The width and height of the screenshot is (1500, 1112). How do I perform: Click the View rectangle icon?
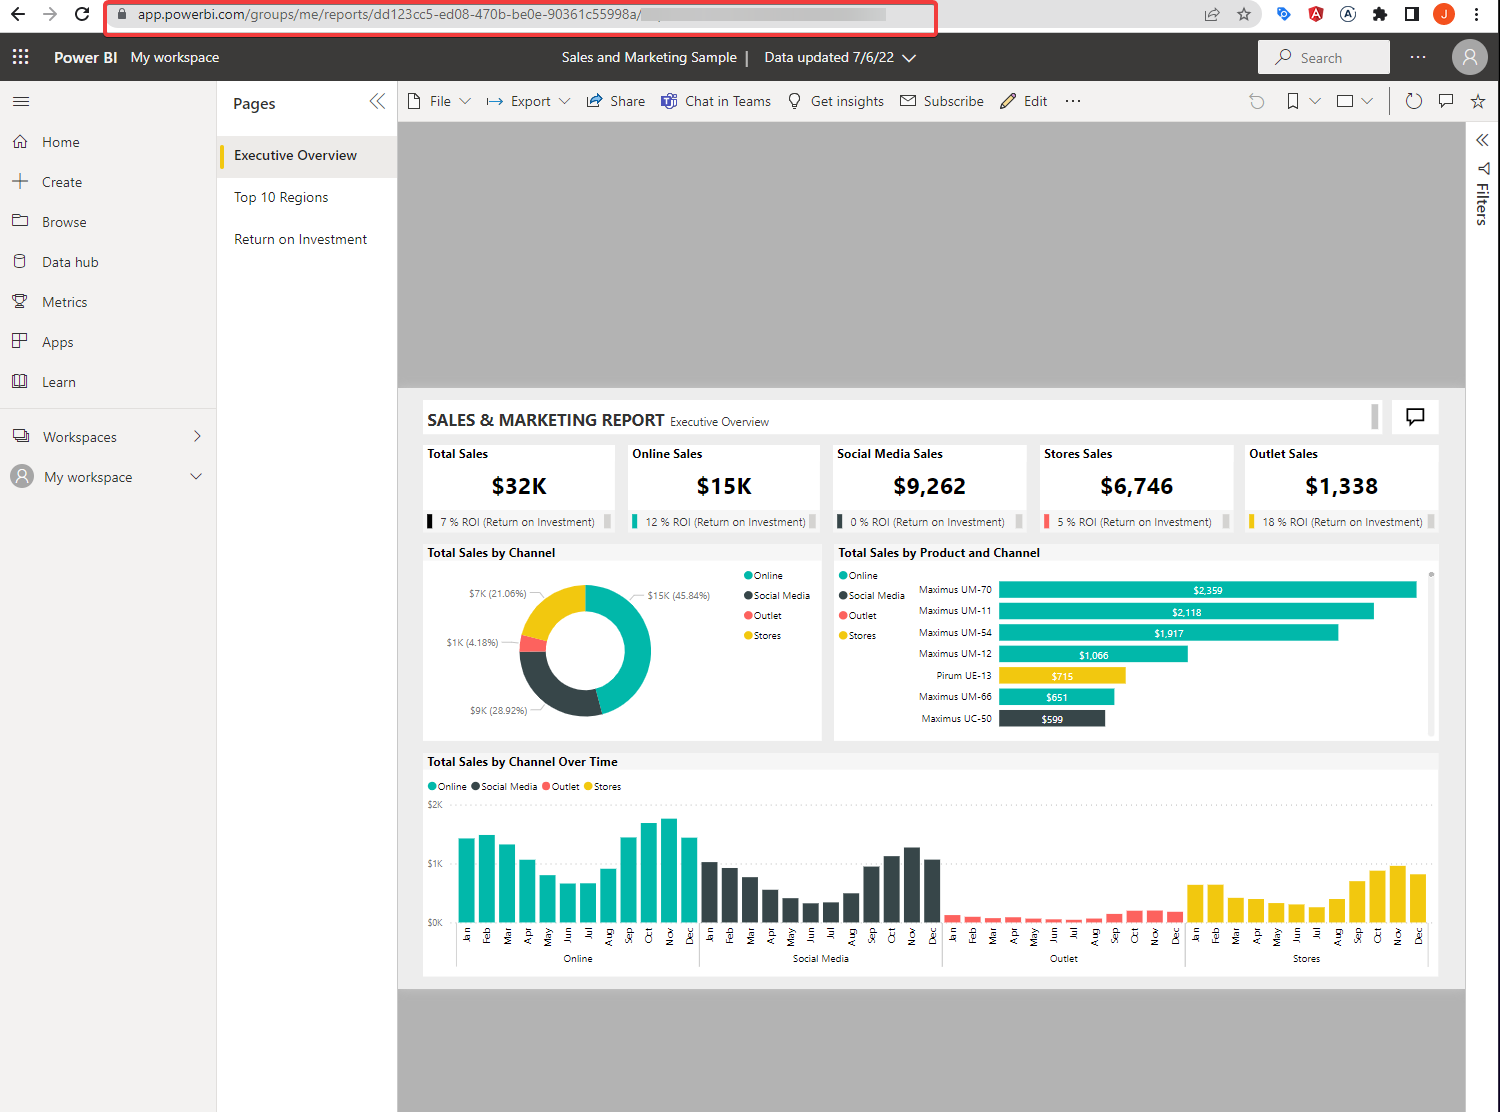click(x=1345, y=101)
